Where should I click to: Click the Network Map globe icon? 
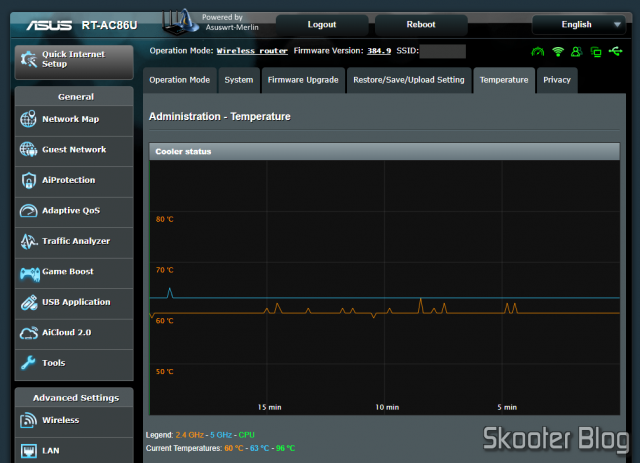click(x=29, y=119)
